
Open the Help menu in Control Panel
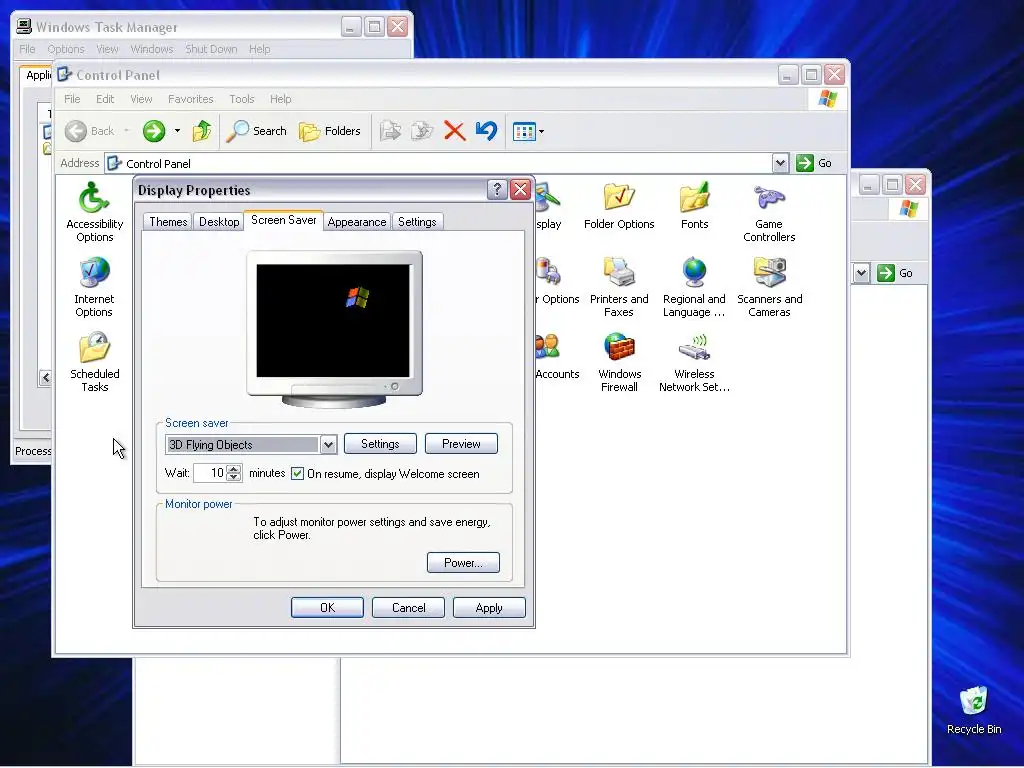(x=280, y=99)
